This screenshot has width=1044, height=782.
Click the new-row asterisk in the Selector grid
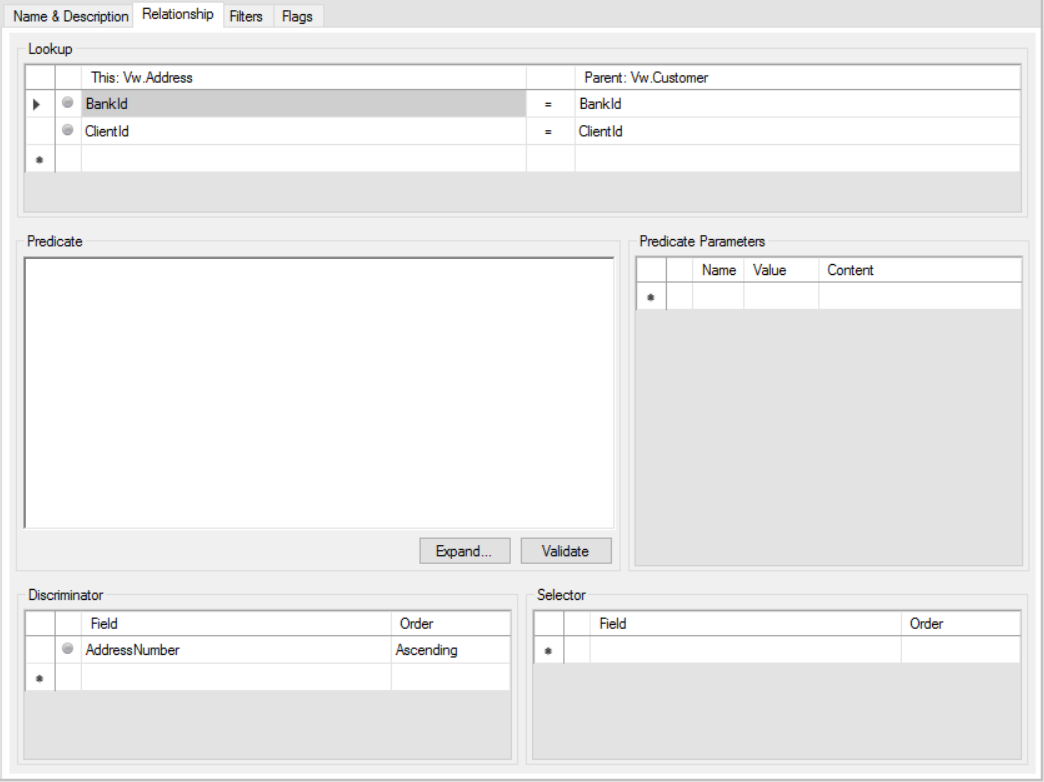(549, 649)
